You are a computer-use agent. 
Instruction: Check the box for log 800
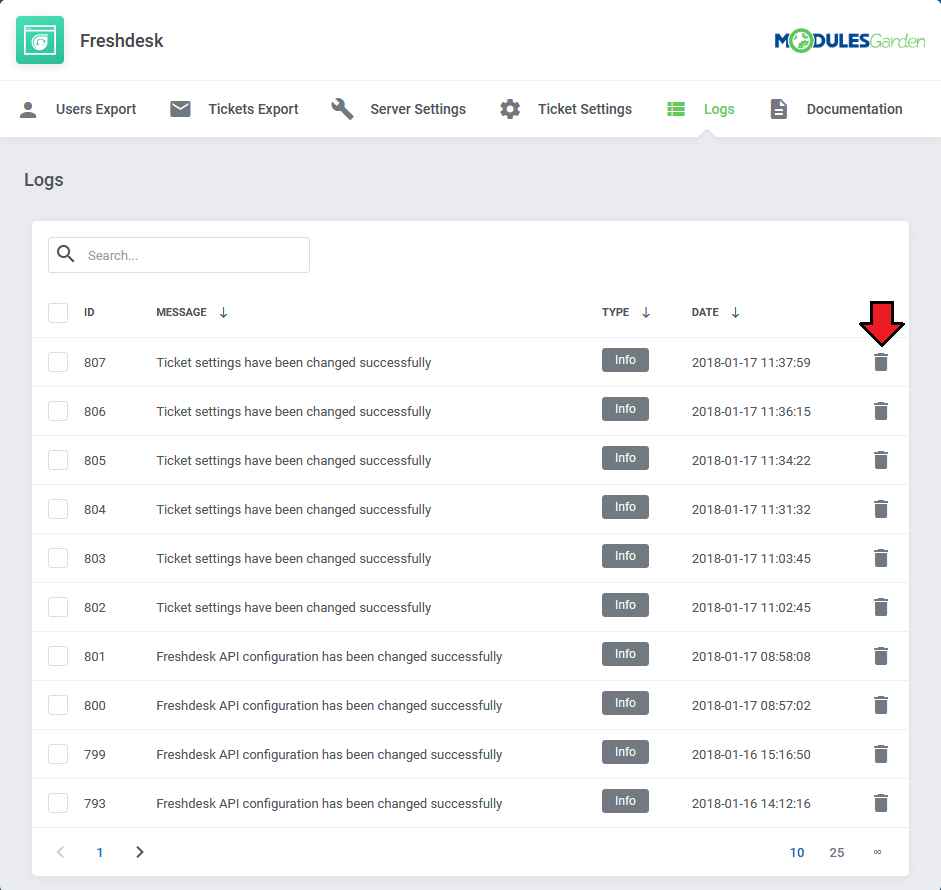[x=58, y=705]
